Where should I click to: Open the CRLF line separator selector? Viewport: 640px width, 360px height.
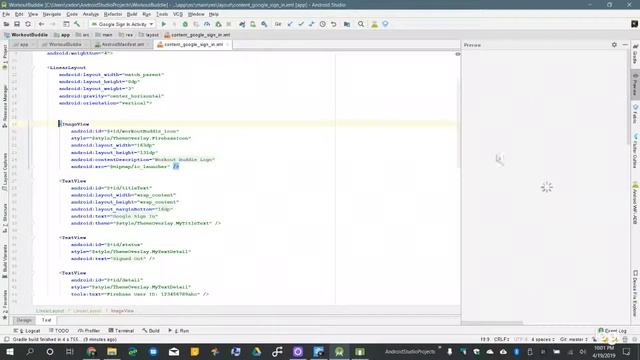501,339
